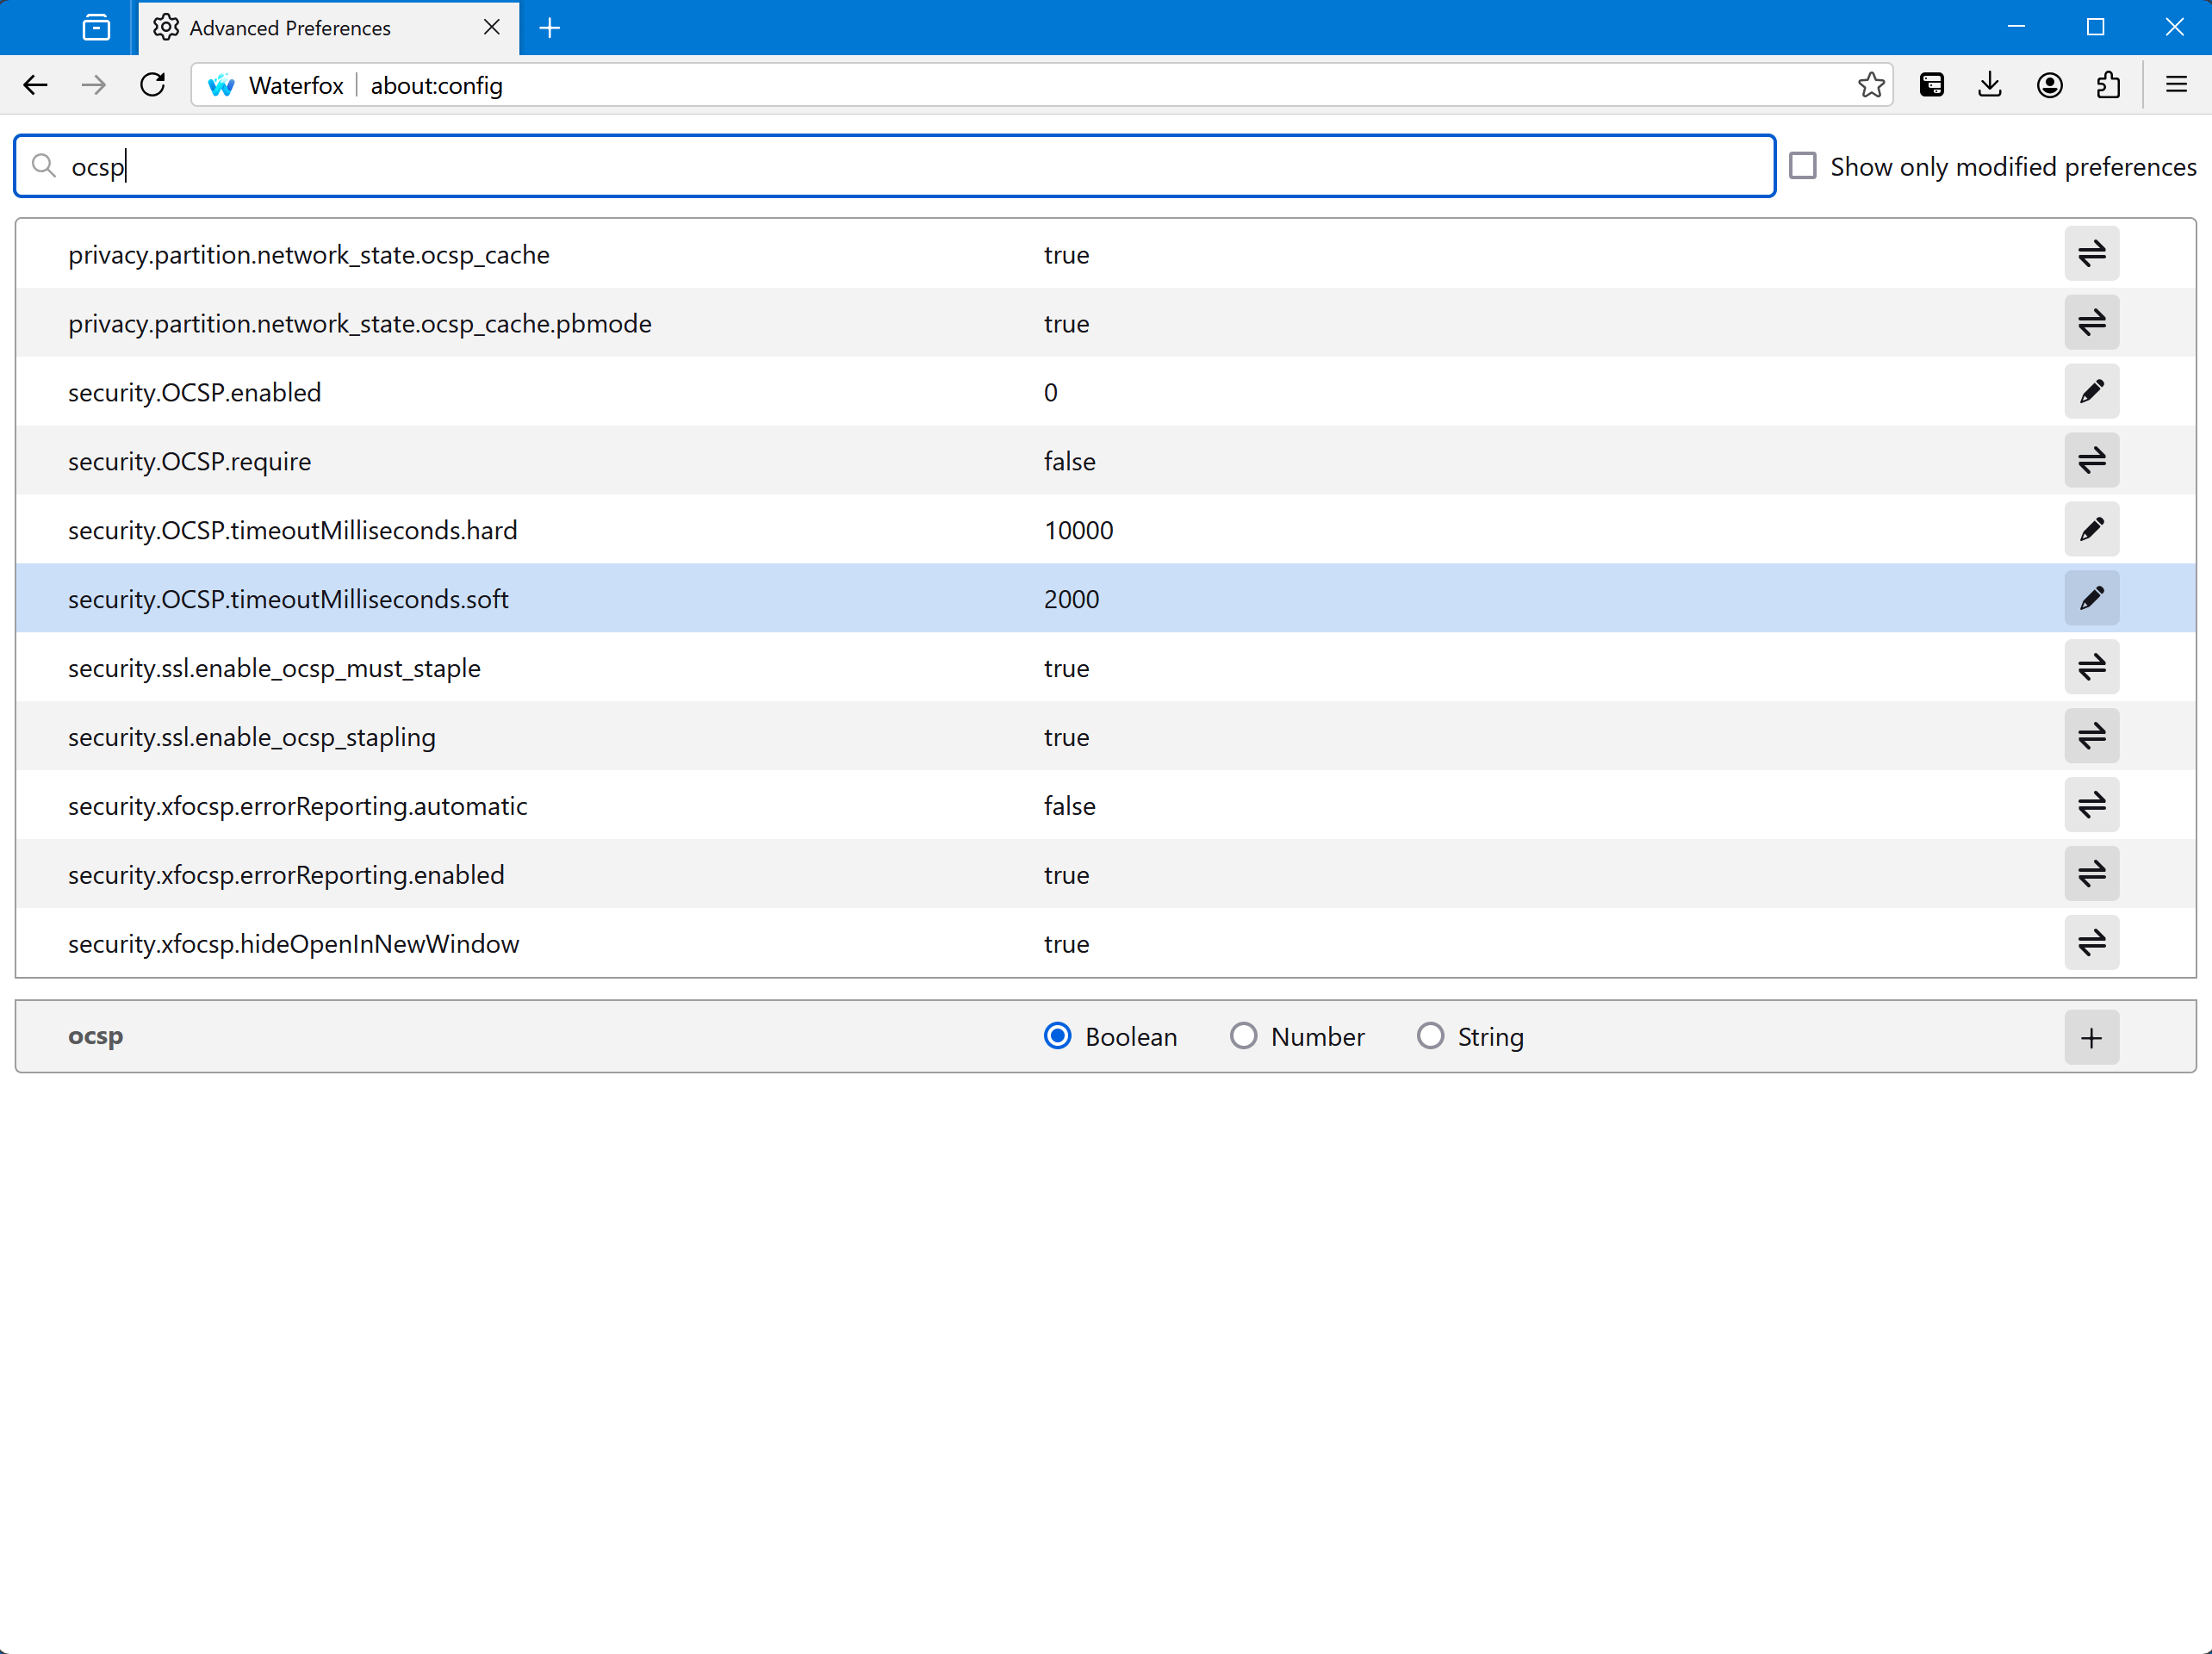Viewport: 2212px width, 1654px height.
Task: Select the Boolean radio button
Action: pos(1059,1037)
